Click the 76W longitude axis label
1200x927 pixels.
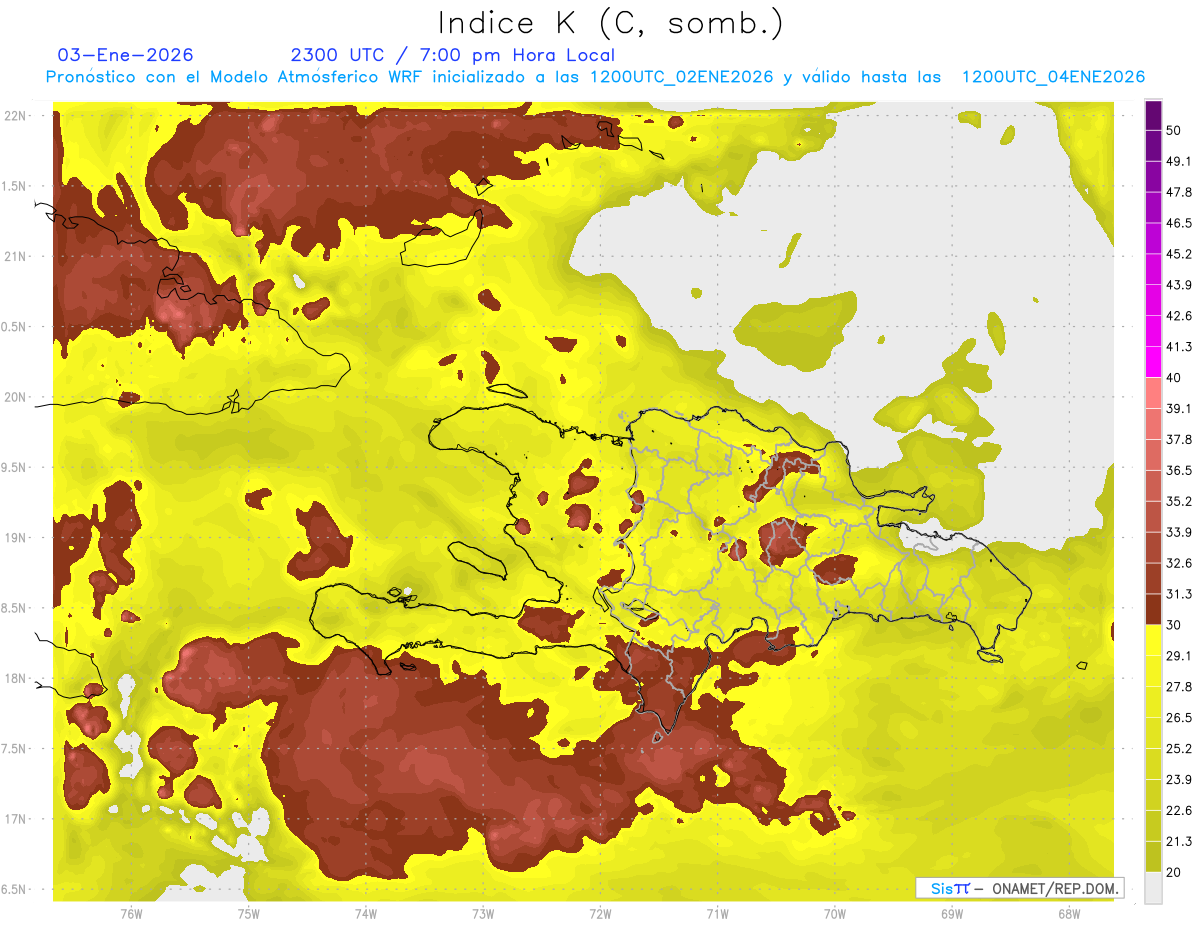click(131, 914)
